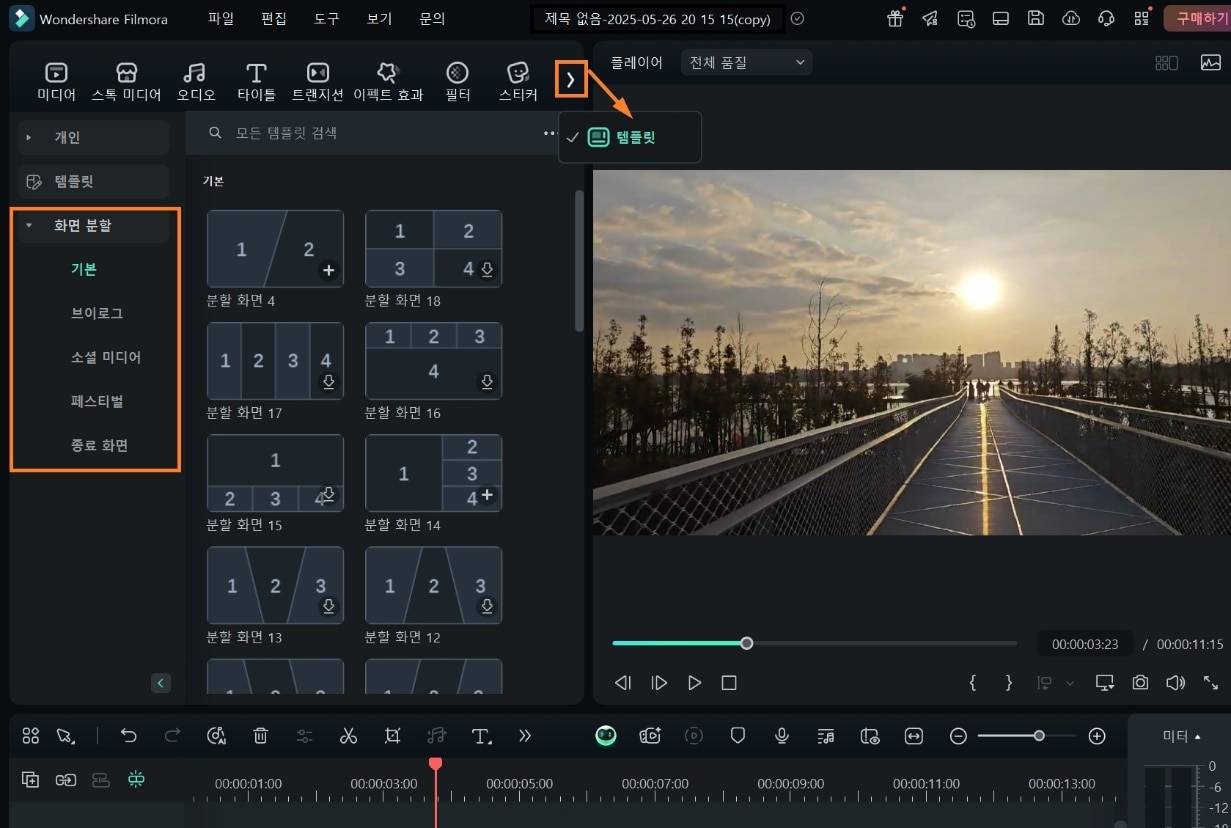Open the 스톡 미디어 stock media tab

[x=126, y=81]
